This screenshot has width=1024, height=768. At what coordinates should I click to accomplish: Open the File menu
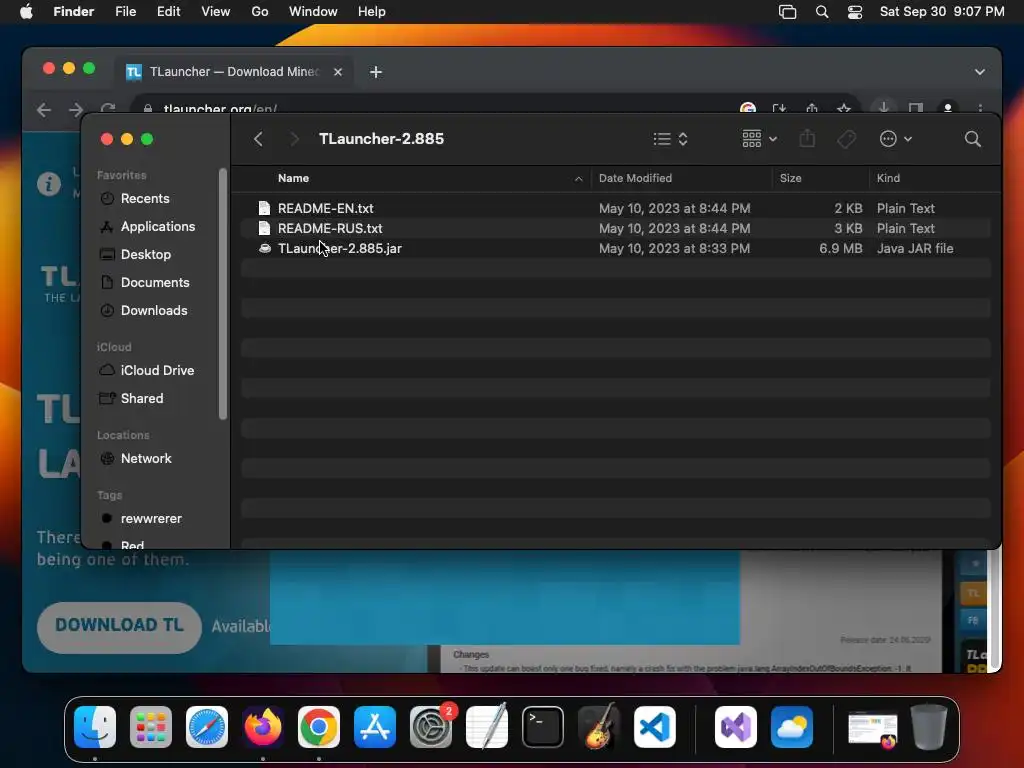click(125, 12)
